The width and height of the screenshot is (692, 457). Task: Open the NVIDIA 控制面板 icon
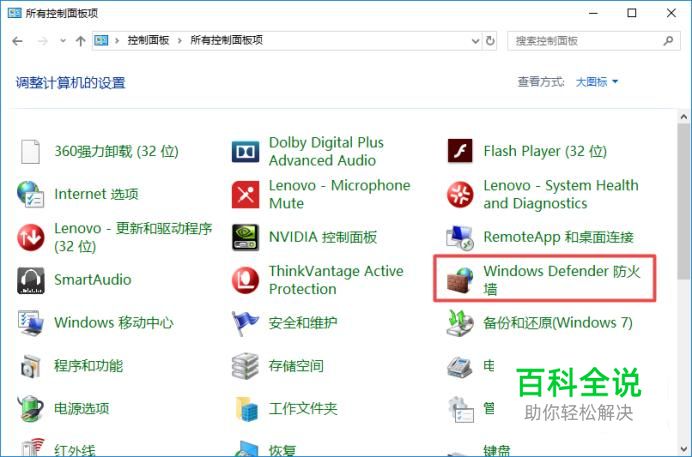[245, 237]
